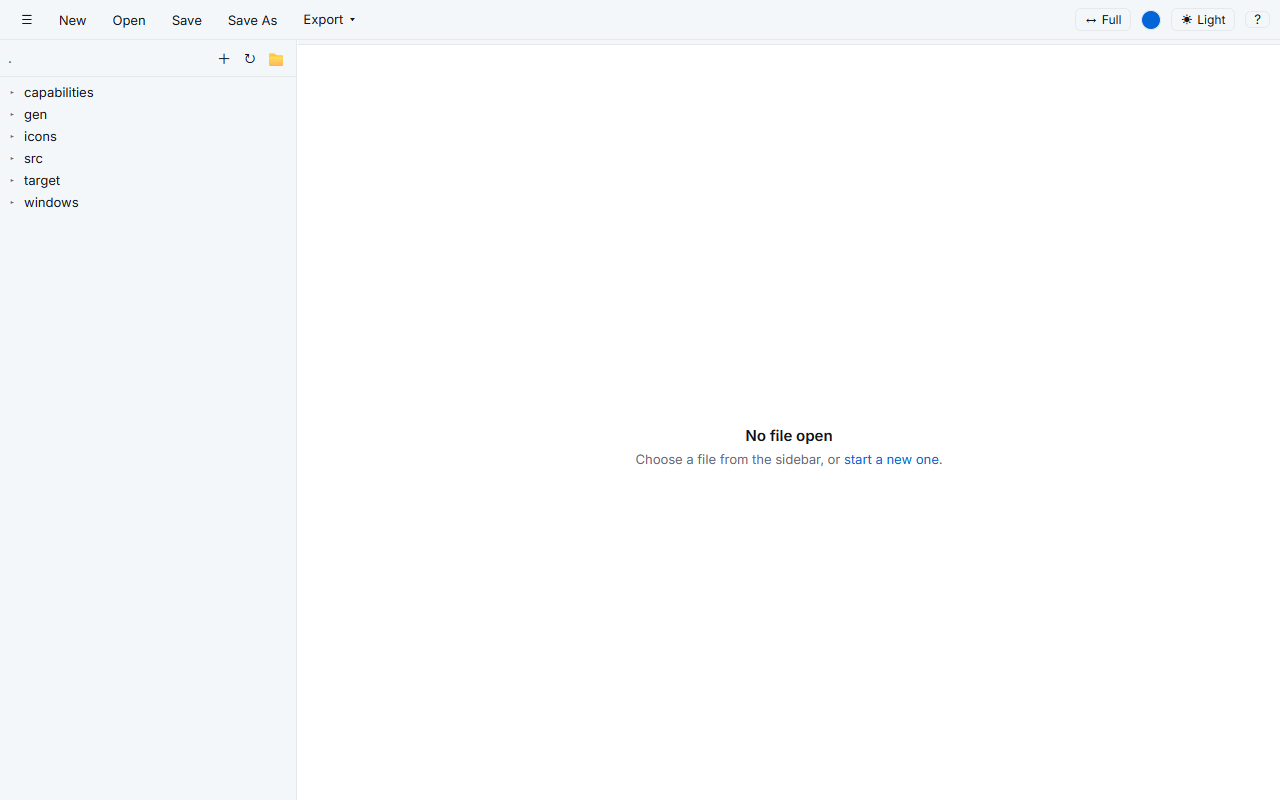Image resolution: width=1280 pixels, height=800 pixels.
Task: Follow the 'start a new one' link
Action: (x=891, y=460)
